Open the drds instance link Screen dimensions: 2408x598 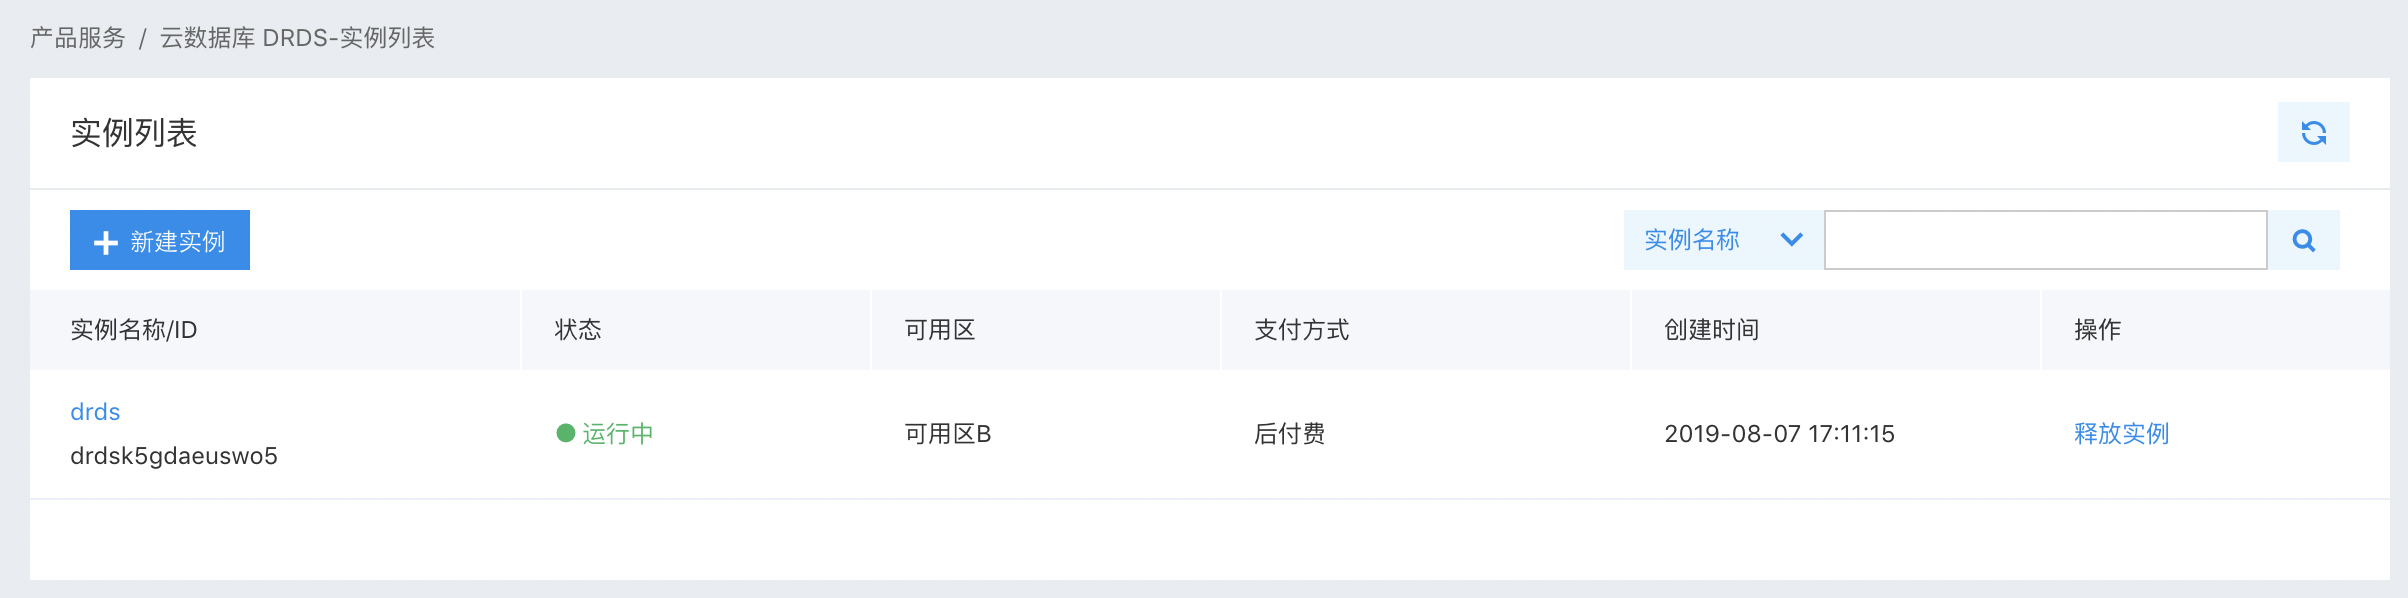95,412
